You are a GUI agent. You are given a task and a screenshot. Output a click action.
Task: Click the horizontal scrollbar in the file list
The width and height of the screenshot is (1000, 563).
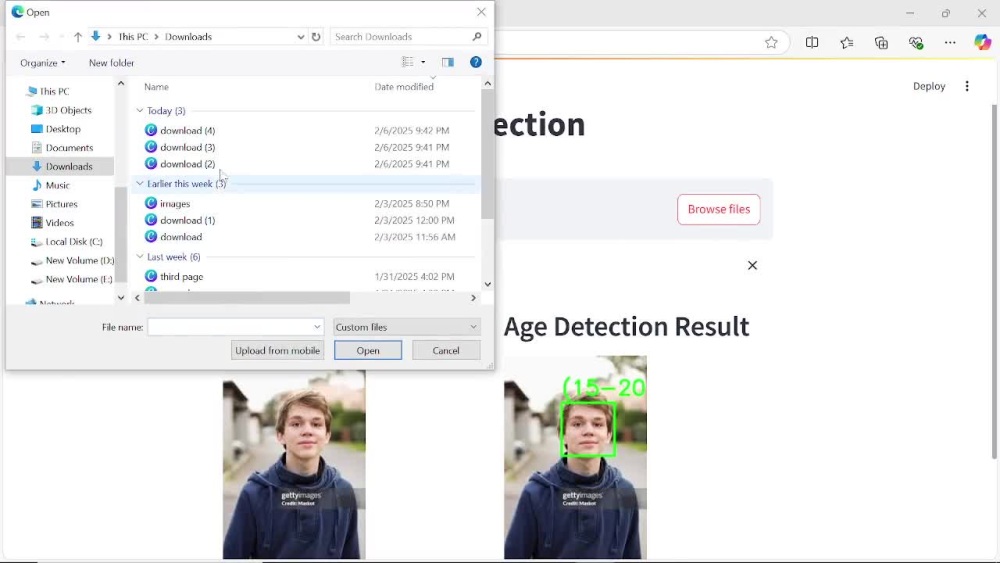[x=247, y=298]
